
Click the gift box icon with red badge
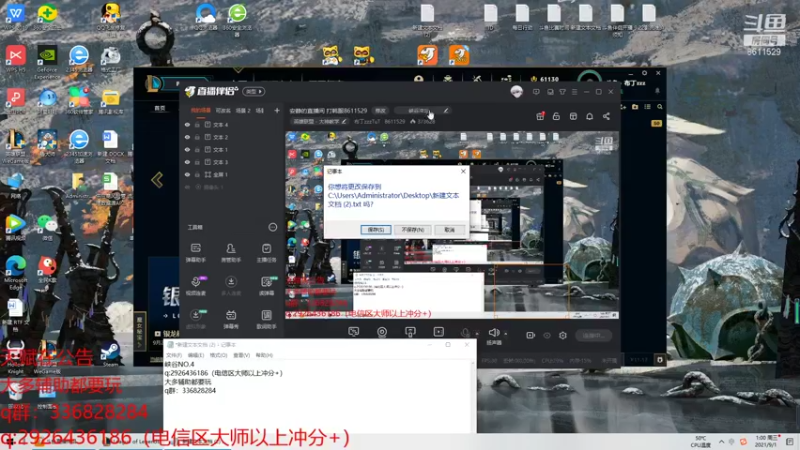pos(540,116)
